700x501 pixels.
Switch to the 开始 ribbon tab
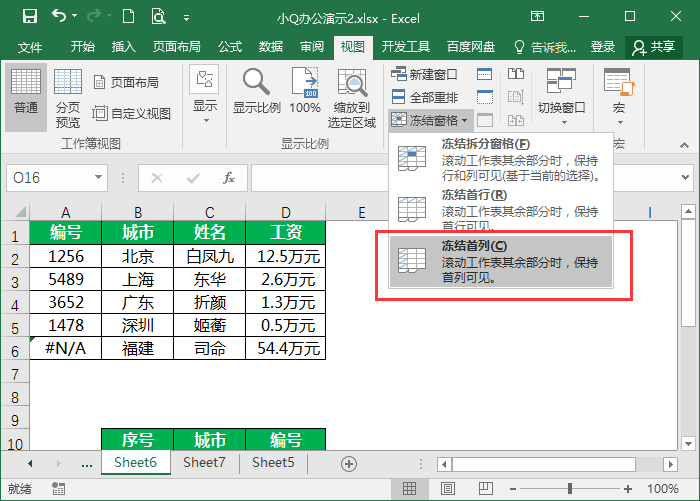[x=83, y=46]
